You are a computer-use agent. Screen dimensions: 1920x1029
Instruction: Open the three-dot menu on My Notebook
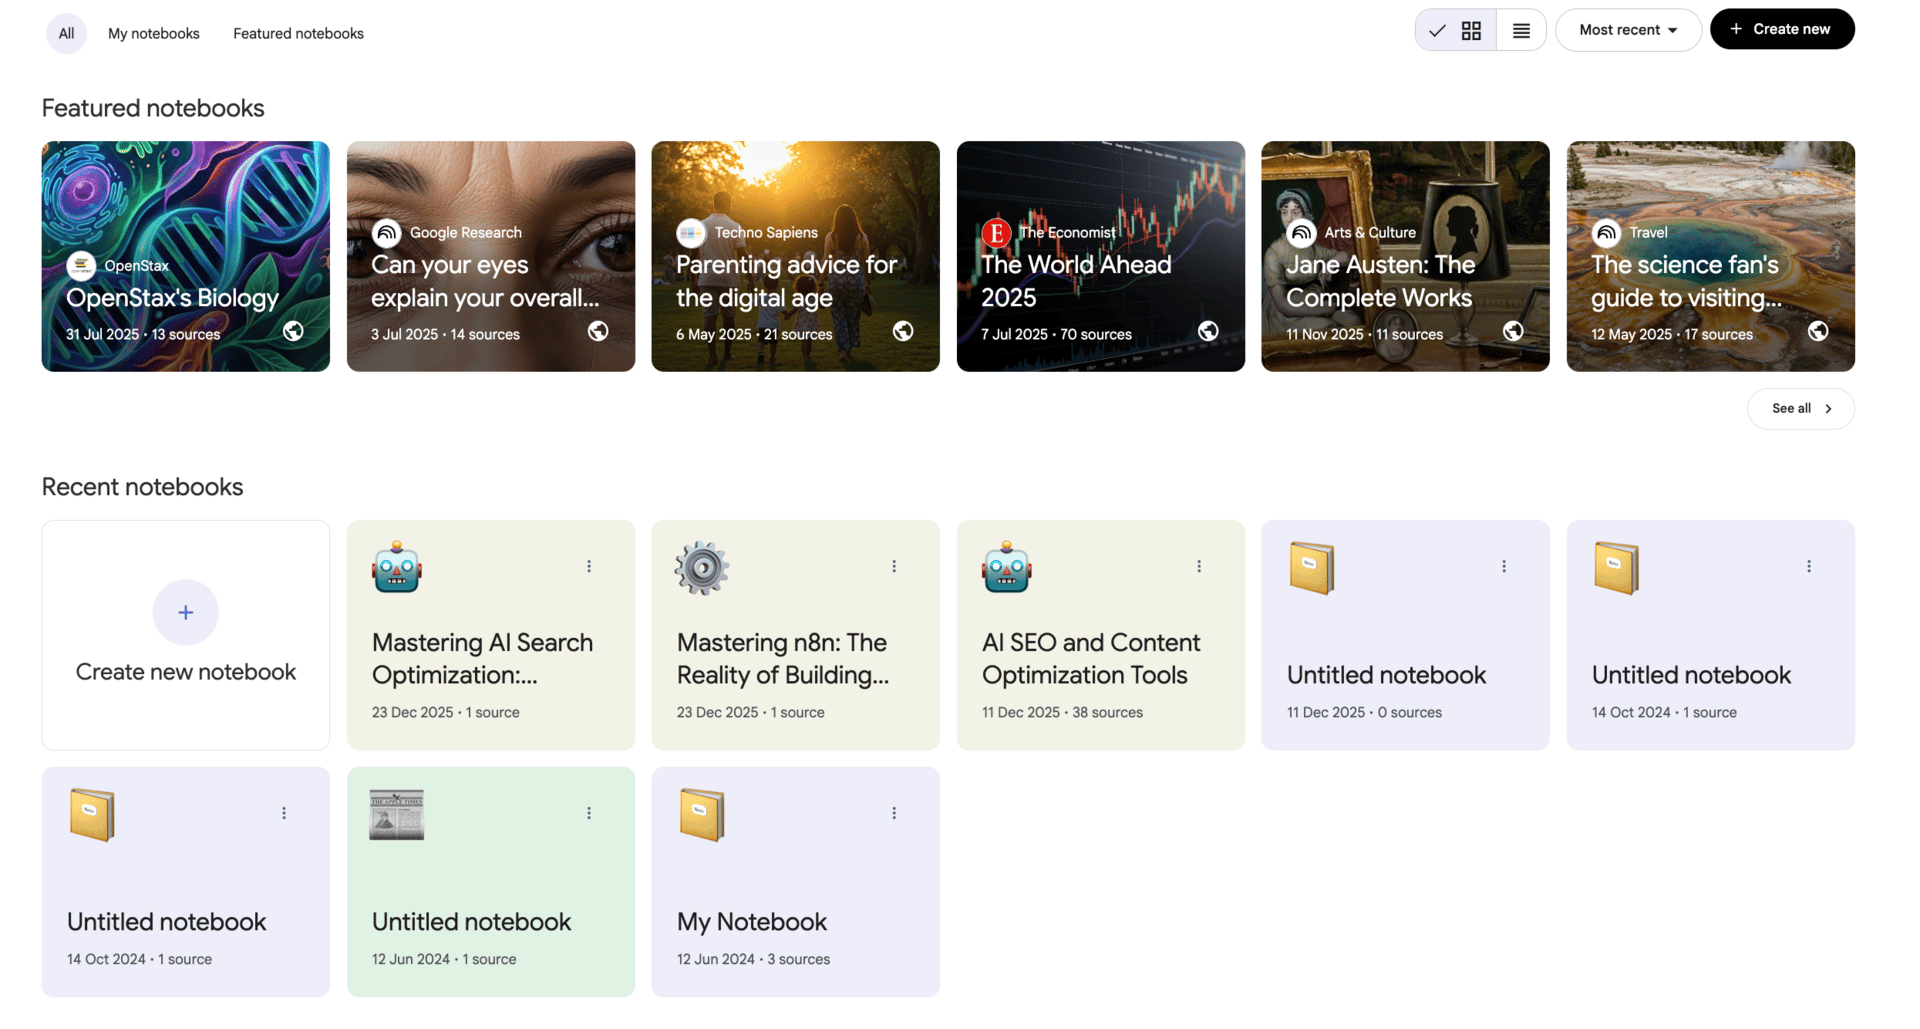tap(893, 813)
